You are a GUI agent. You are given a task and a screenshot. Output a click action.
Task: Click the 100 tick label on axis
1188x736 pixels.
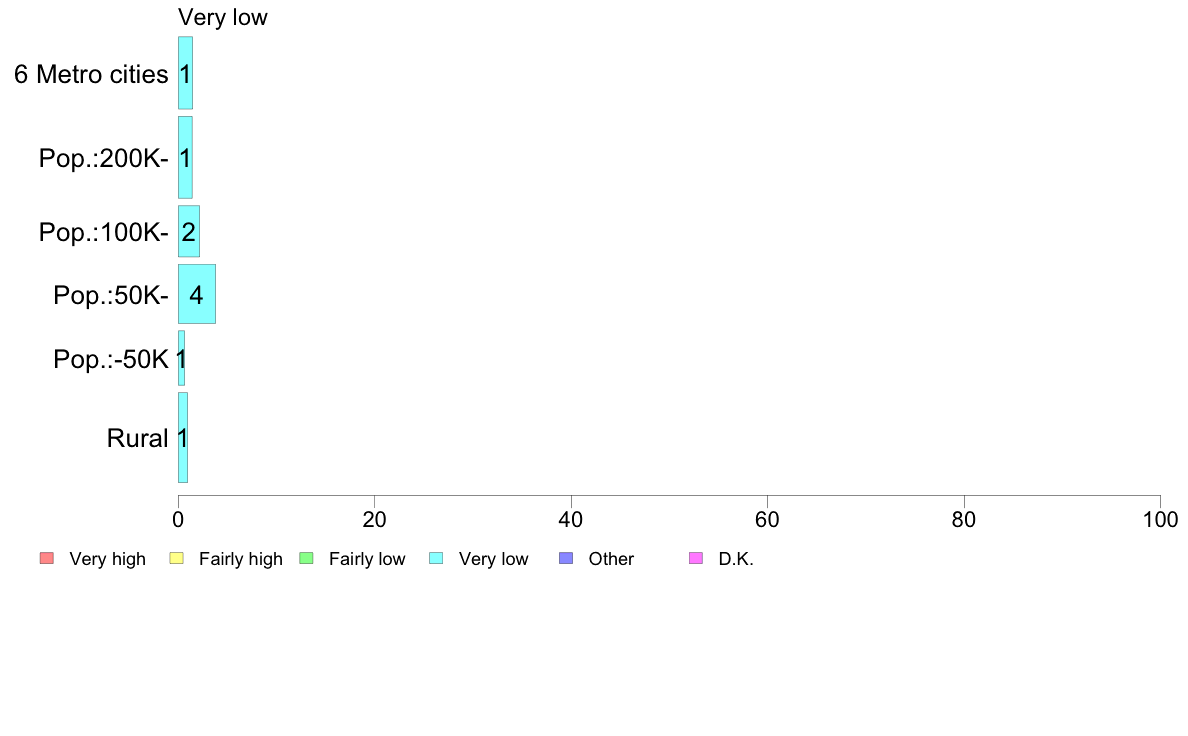1160,519
